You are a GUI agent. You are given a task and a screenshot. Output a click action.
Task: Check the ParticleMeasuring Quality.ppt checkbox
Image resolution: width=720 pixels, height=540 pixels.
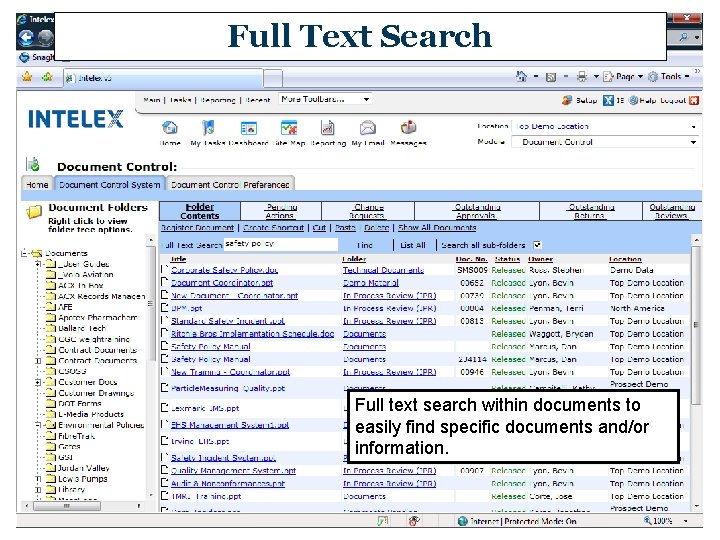(164, 388)
